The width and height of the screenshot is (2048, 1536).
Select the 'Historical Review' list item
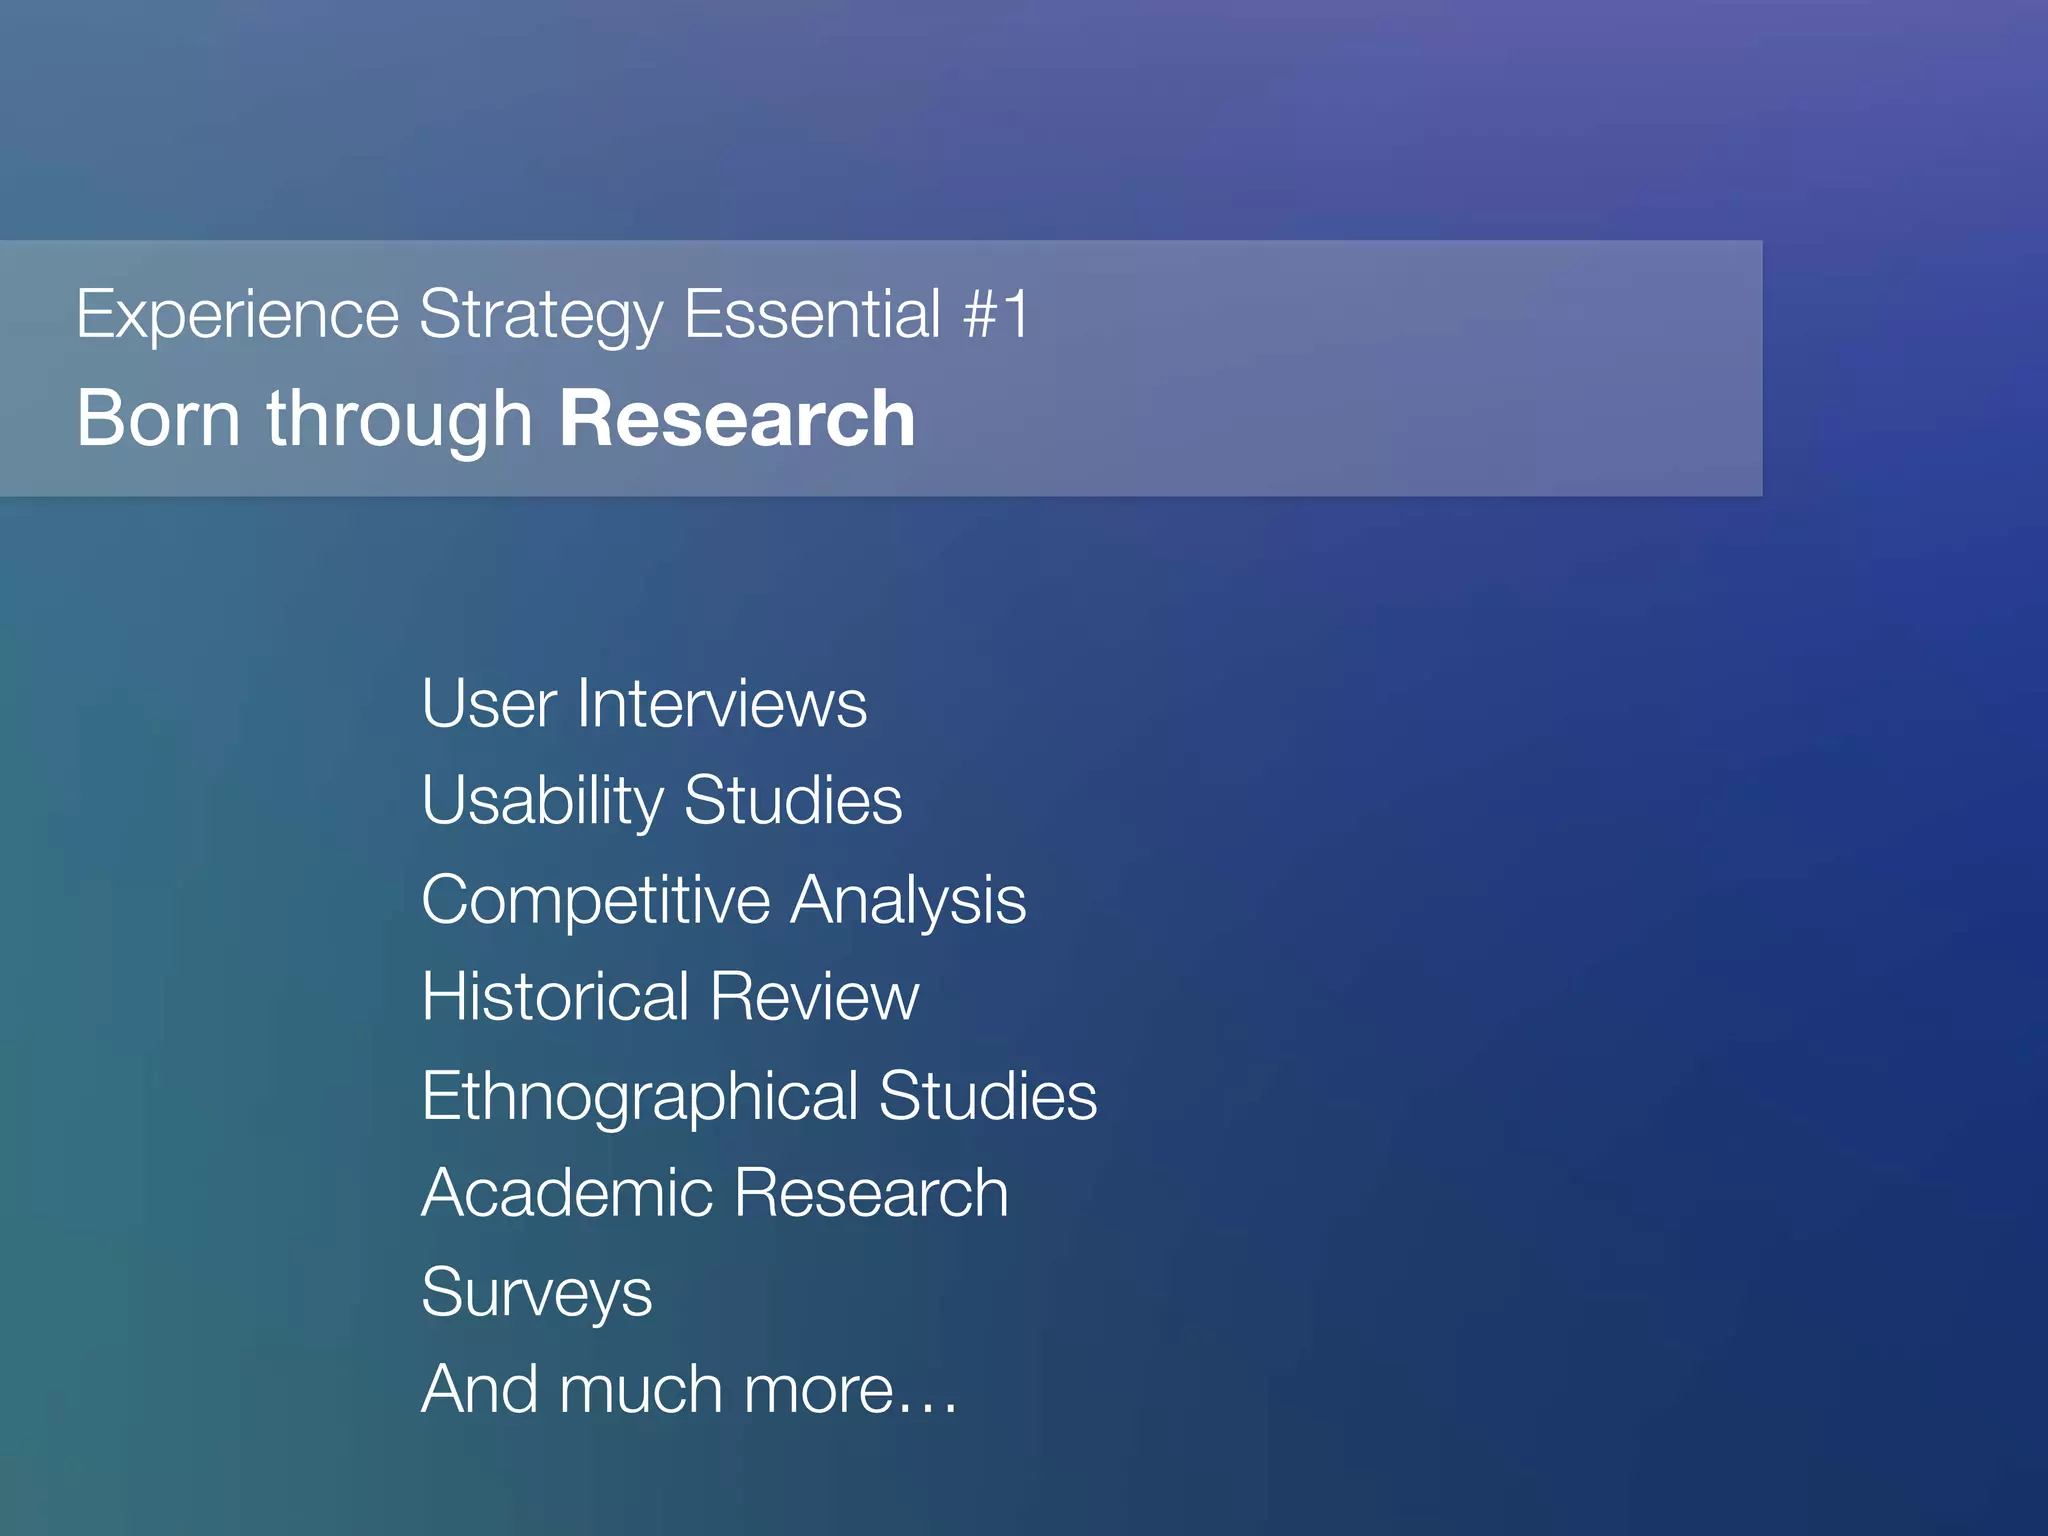click(x=670, y=996)
